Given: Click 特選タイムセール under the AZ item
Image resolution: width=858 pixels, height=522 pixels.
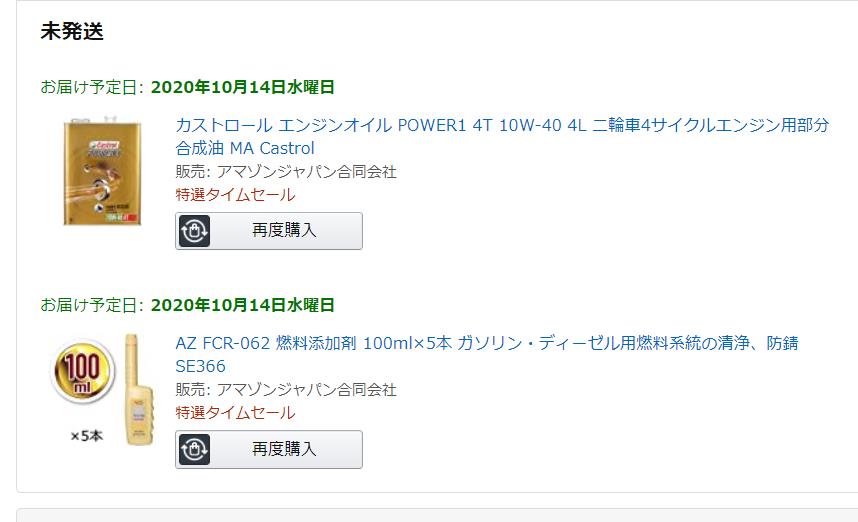Looking at the screenshot, I should coord(235,413).
